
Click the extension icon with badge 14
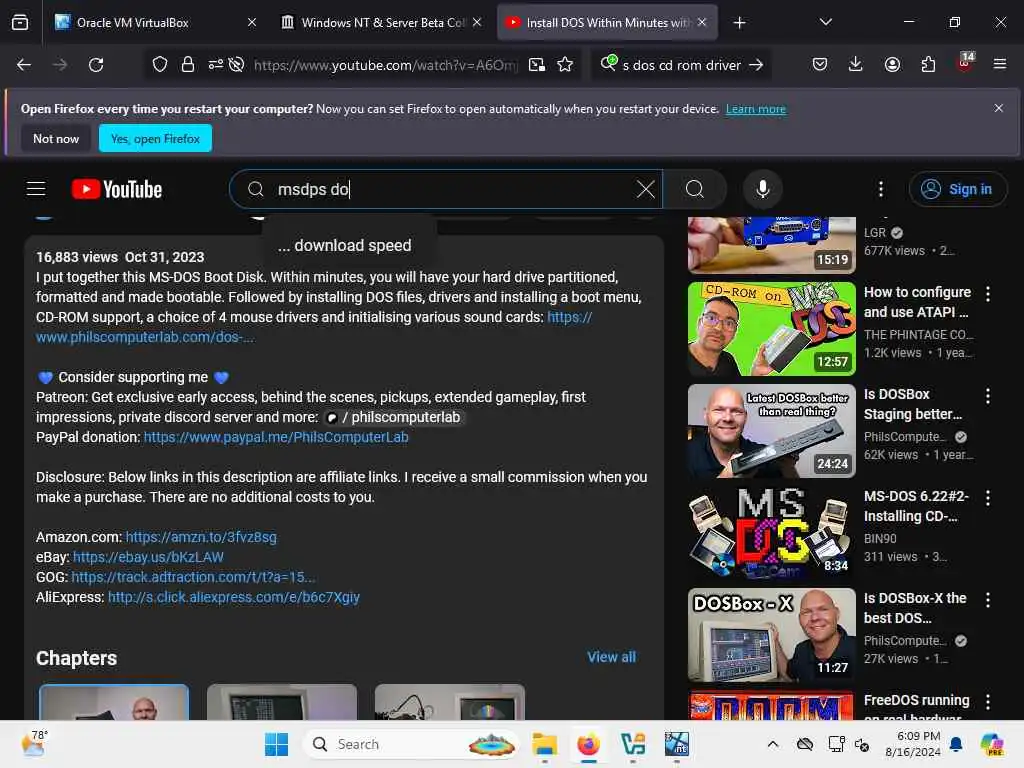[x=965, y=62]
